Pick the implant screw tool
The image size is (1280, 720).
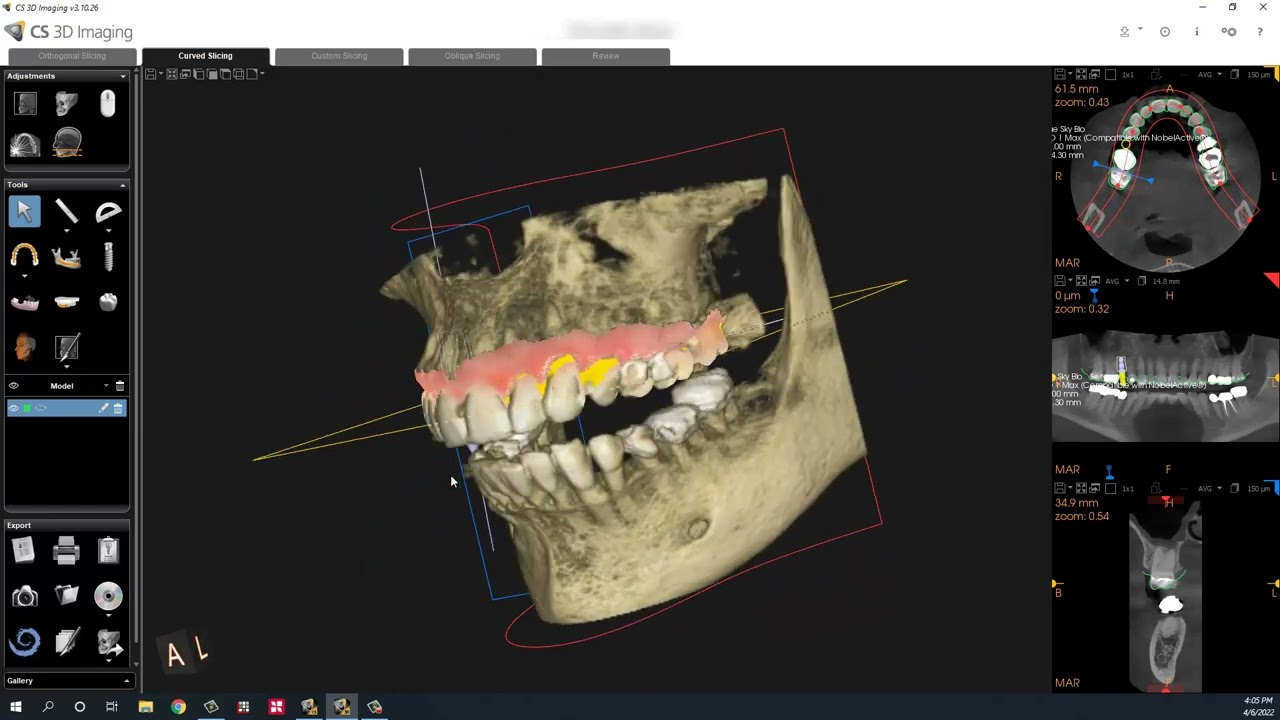108,256
